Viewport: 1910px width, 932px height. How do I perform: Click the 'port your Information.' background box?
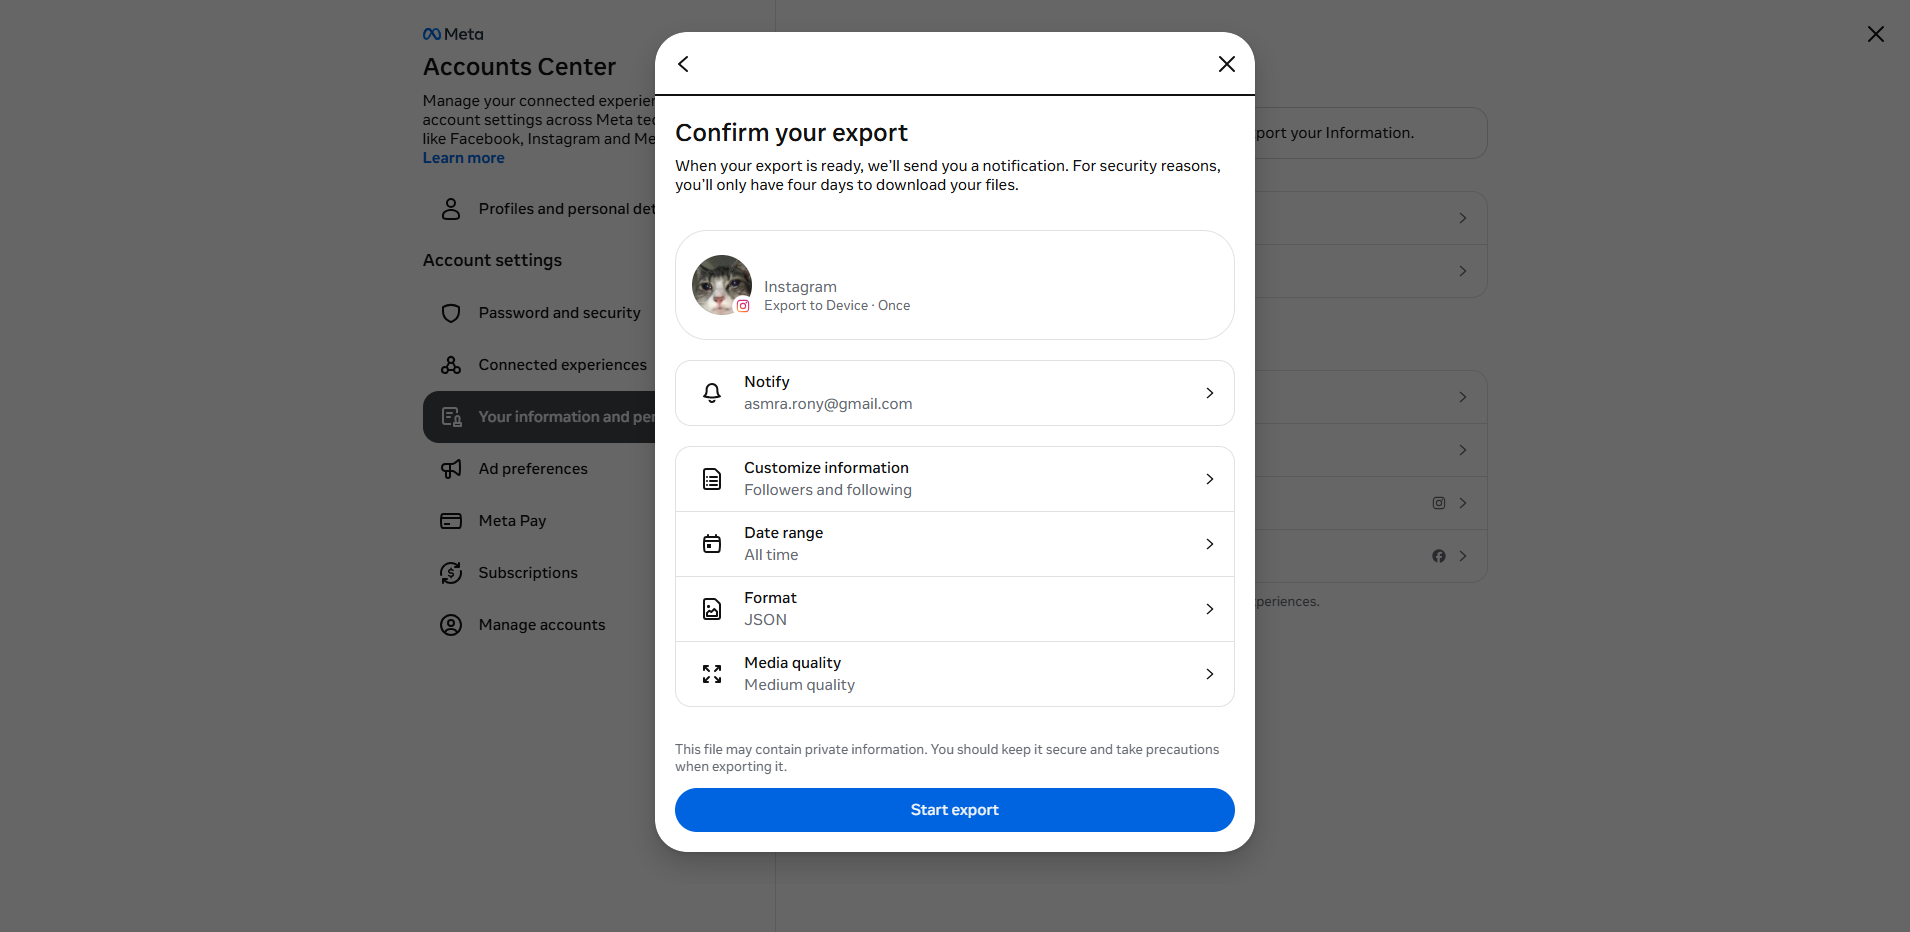click(1371, 133)
